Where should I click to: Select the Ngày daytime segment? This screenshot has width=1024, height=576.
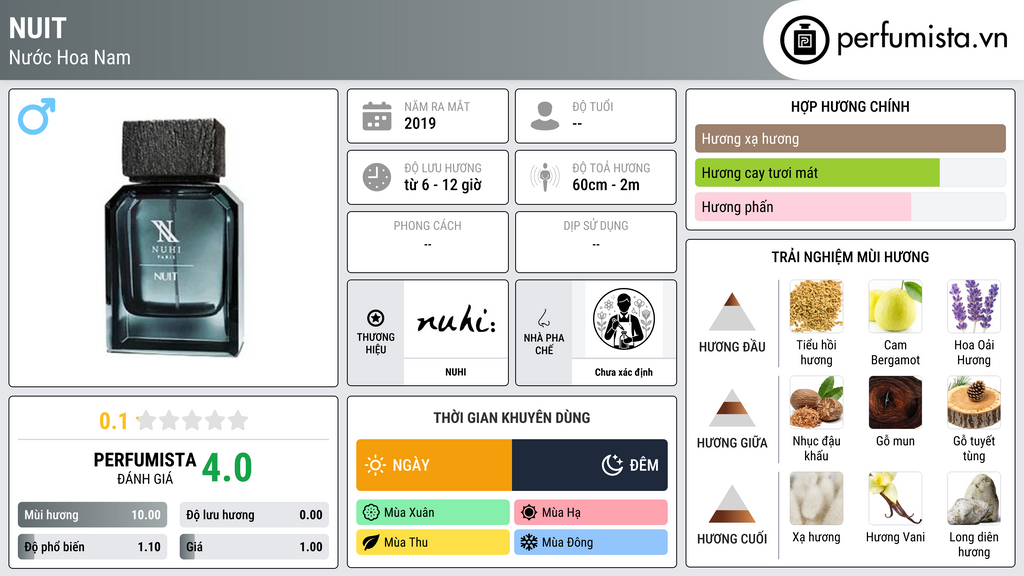434,465
